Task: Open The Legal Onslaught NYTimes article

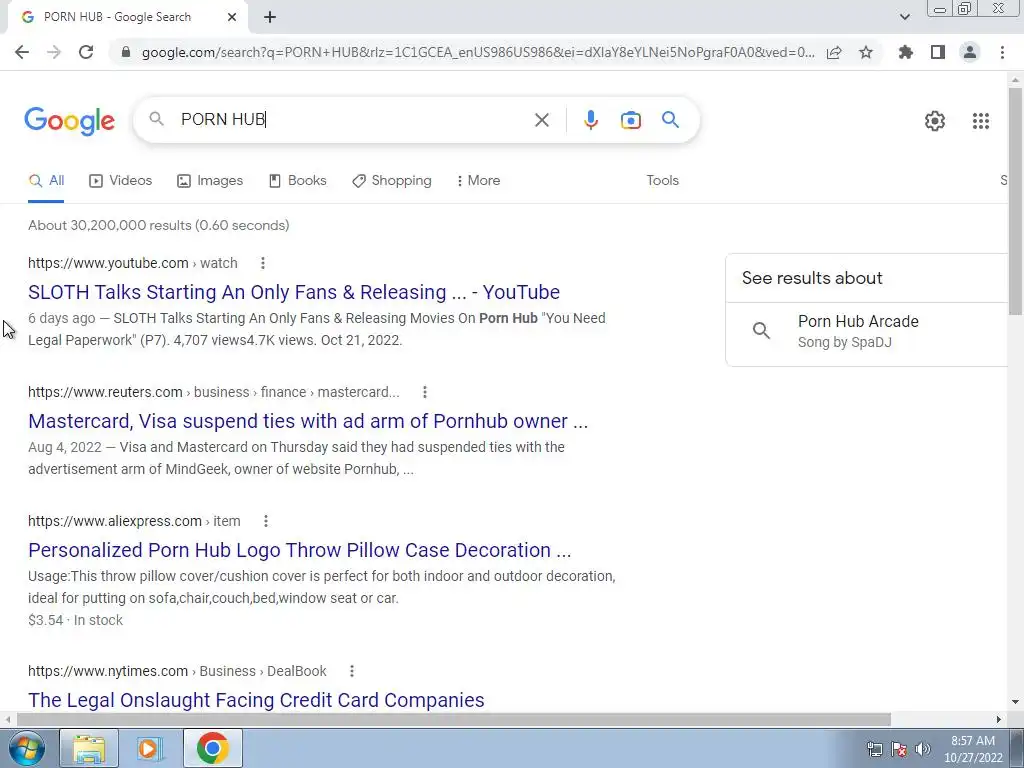Action: pos(256,700)
